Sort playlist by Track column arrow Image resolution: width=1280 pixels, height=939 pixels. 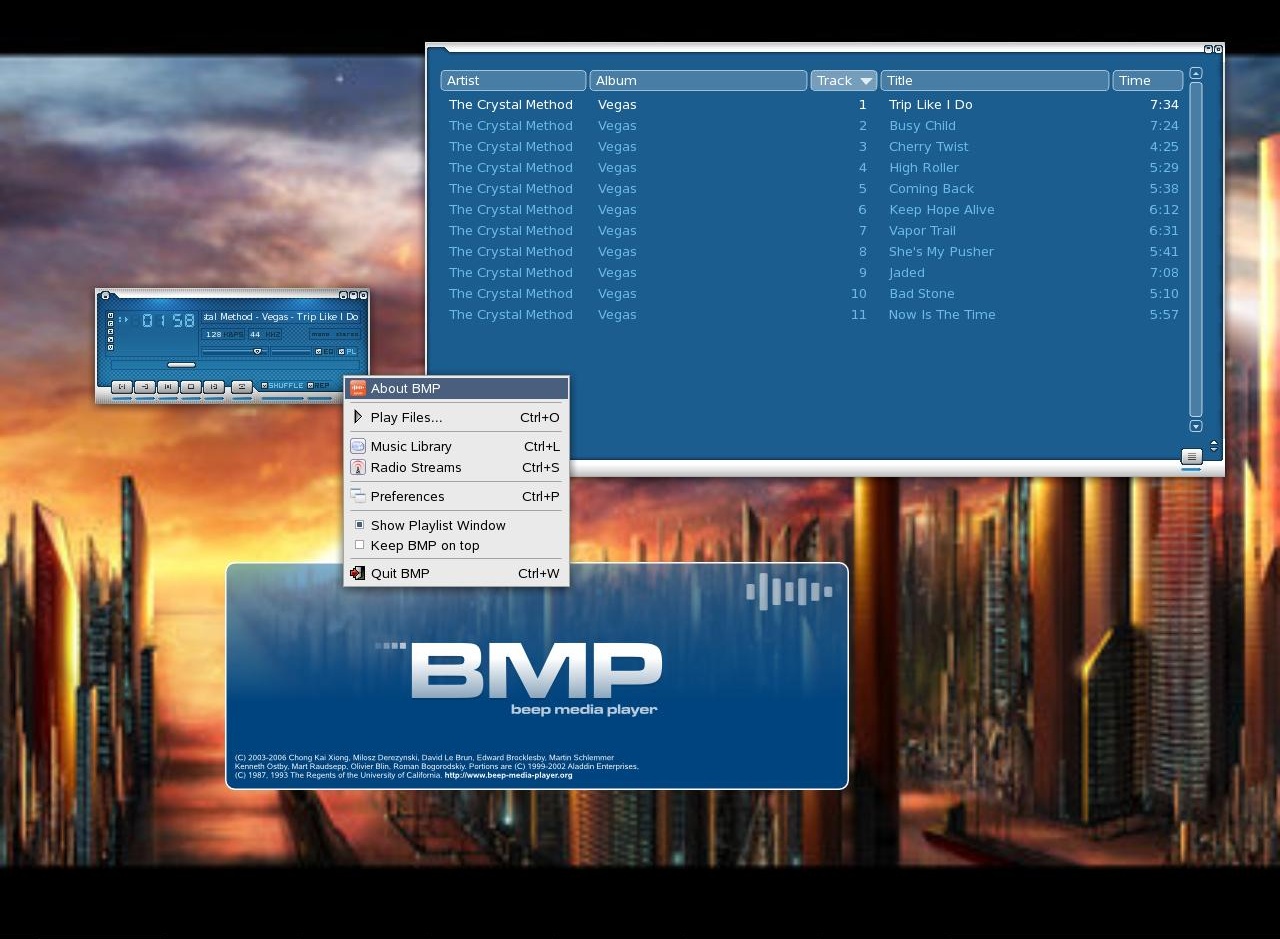point(866,81)
